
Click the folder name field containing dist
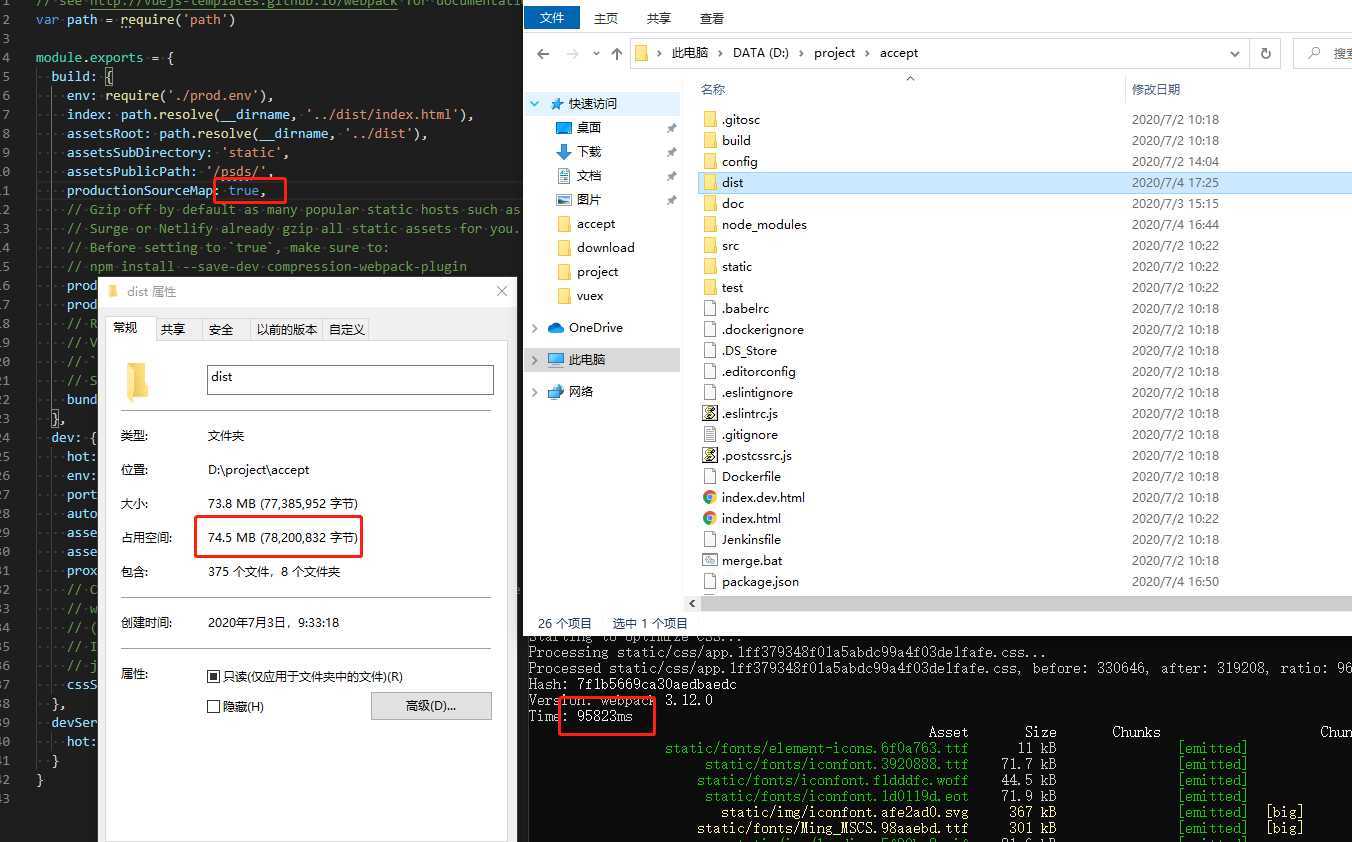350,379
